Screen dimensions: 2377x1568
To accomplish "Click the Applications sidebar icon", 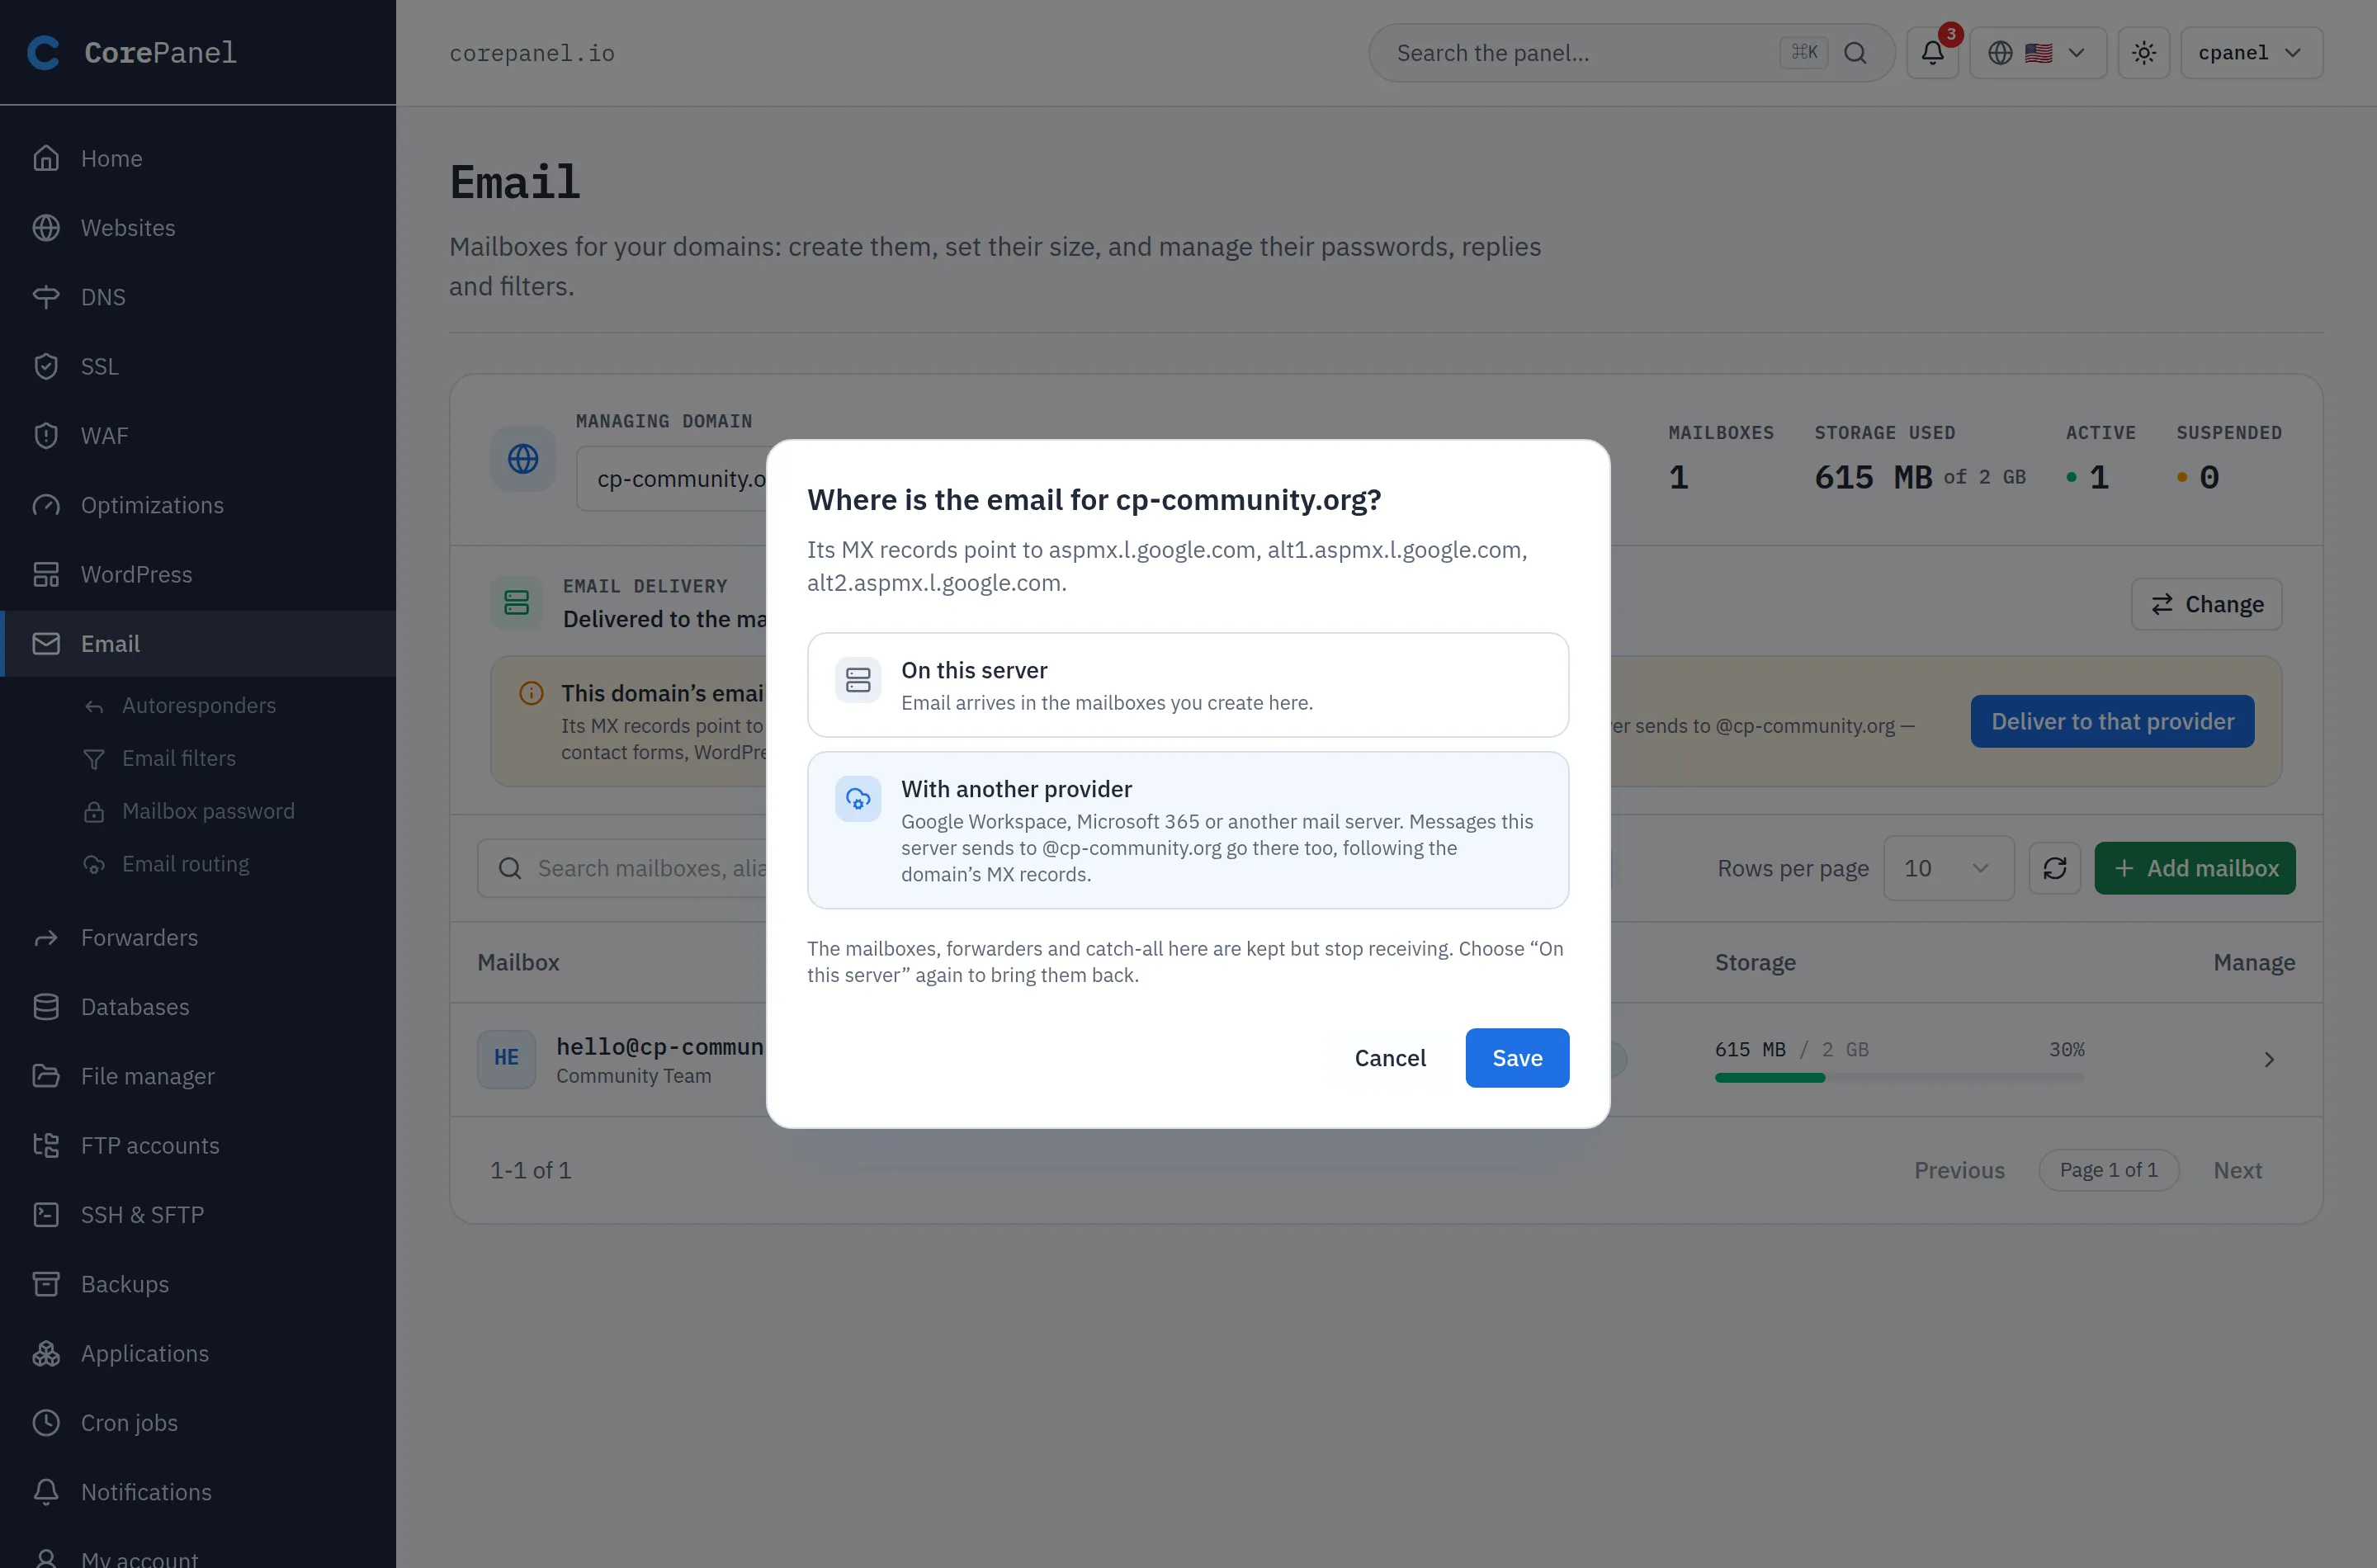I will point(46,1354).
